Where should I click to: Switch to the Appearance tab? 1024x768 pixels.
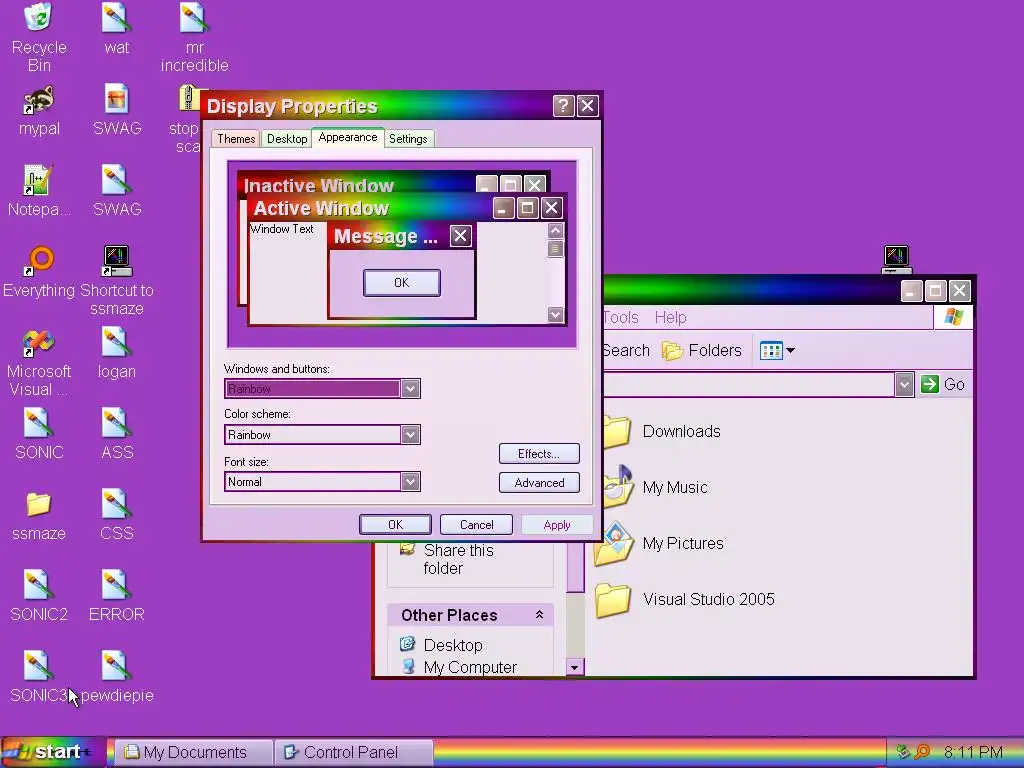coord(347,137)
